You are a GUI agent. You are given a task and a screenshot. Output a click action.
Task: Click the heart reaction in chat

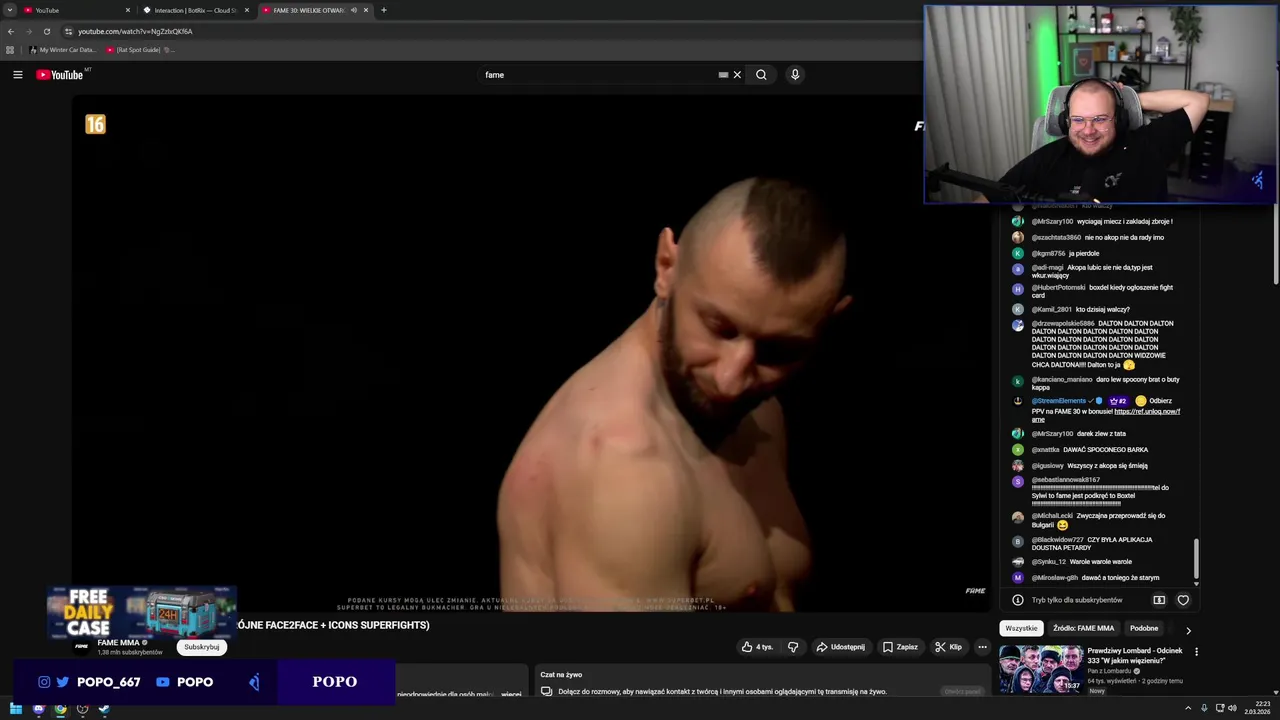tap(1183, 600)
